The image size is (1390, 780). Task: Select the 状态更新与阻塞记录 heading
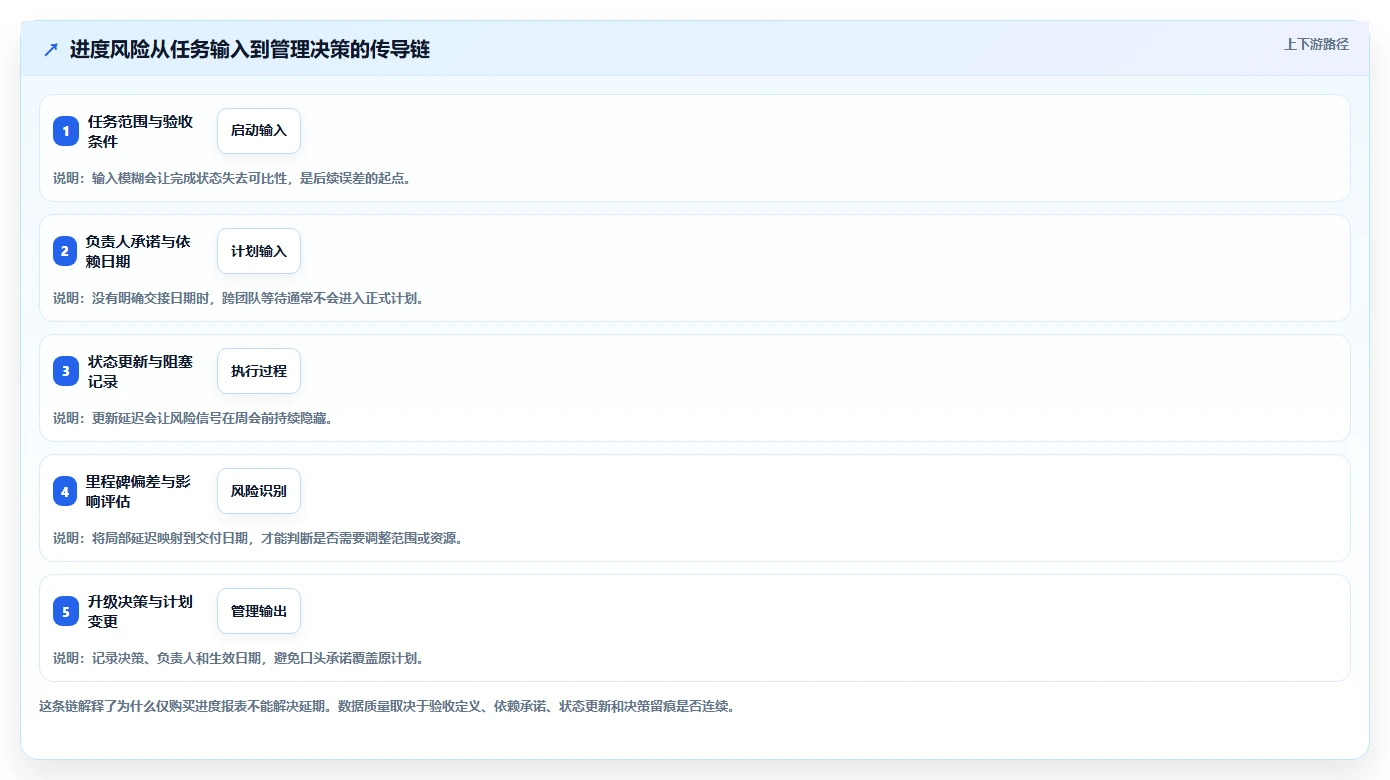[x=140, y=371]
